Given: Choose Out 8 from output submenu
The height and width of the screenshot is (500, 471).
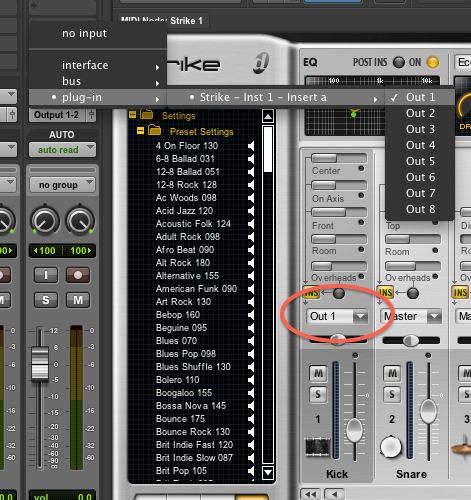Looking at the screenshot, I should 420,209.
